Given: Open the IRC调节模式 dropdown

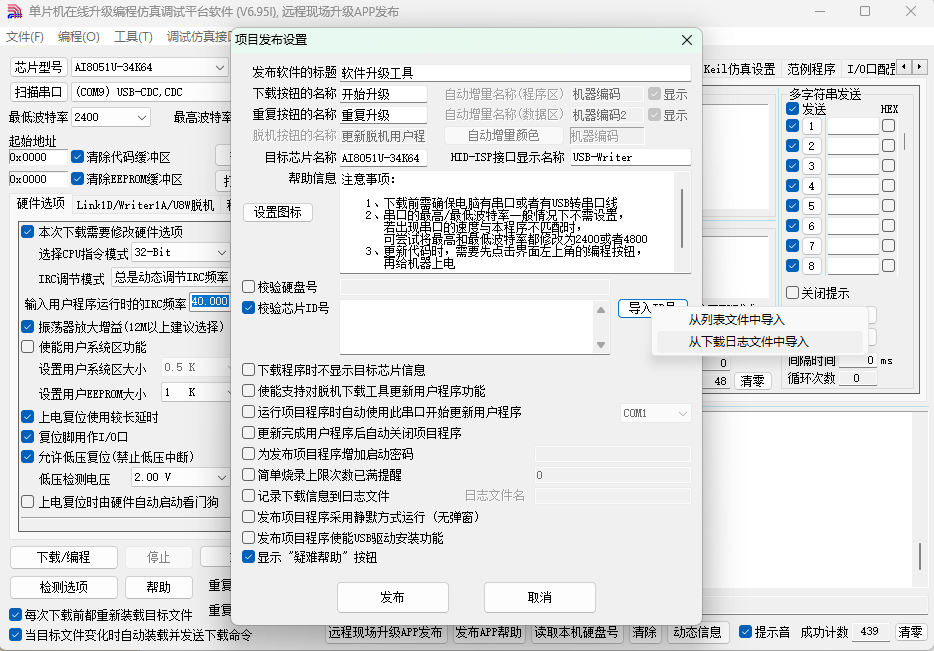Looking at the screenshot, I should click(172, 278).
